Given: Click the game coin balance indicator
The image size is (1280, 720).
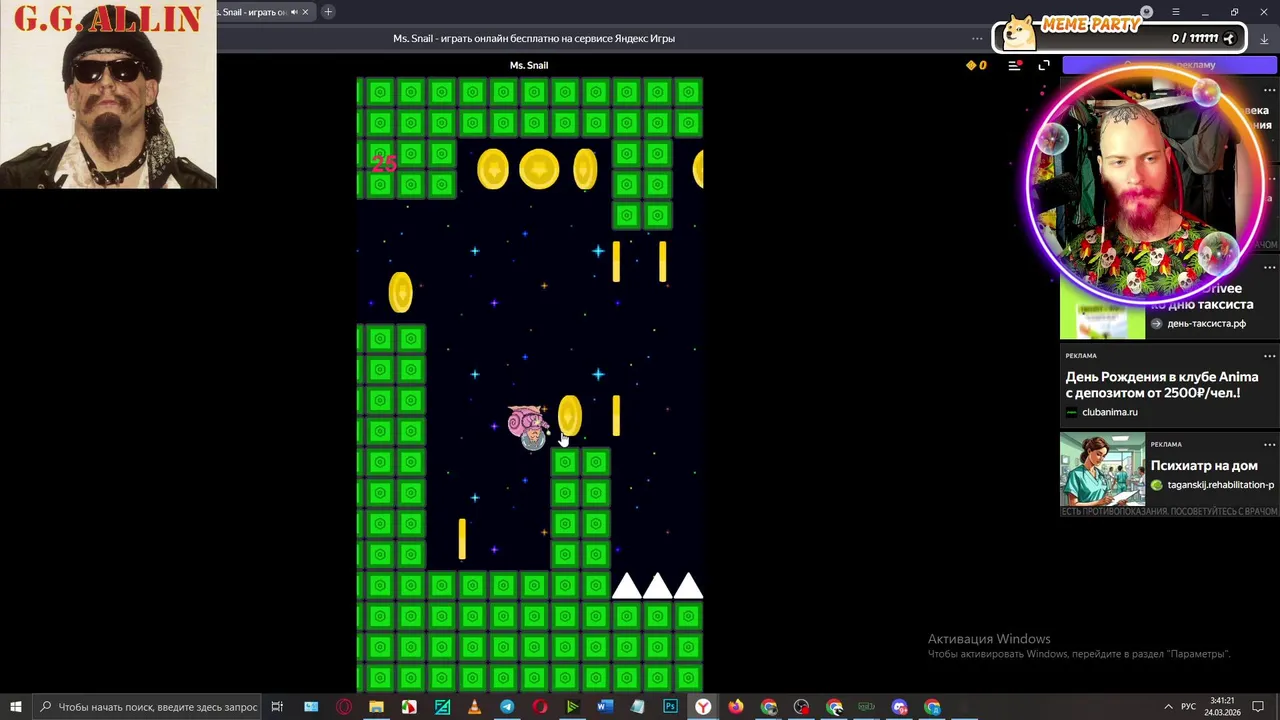Looking at the screenshot, I should [976, 65].
